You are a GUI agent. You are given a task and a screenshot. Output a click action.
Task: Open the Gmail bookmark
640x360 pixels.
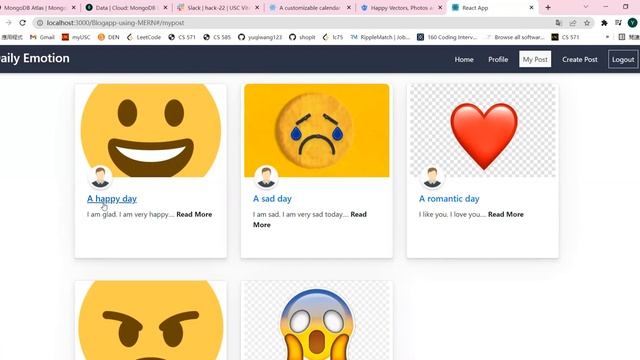pos(42,37)
